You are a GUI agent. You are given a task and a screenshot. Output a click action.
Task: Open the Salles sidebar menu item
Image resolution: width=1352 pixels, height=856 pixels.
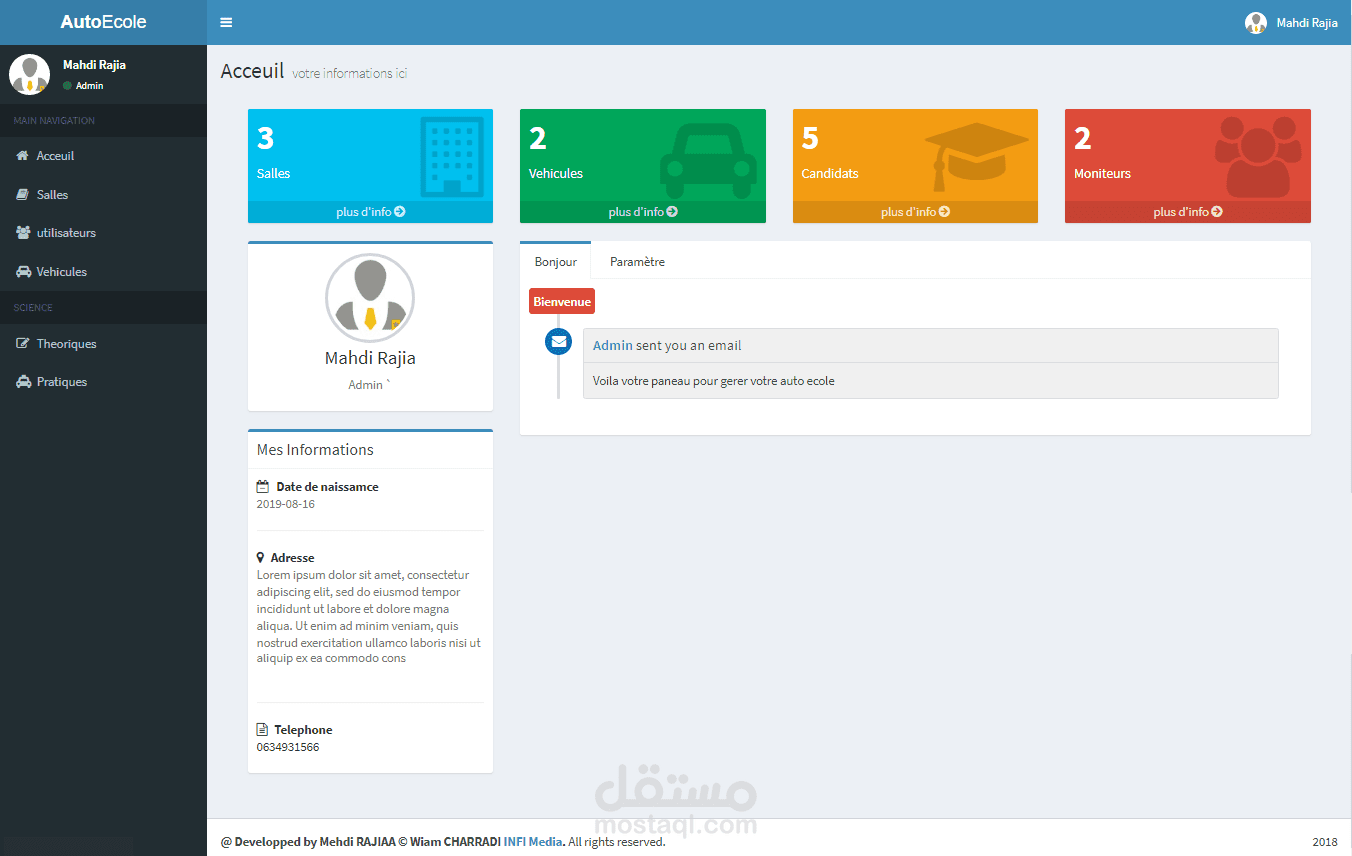(x=103, y=195)
